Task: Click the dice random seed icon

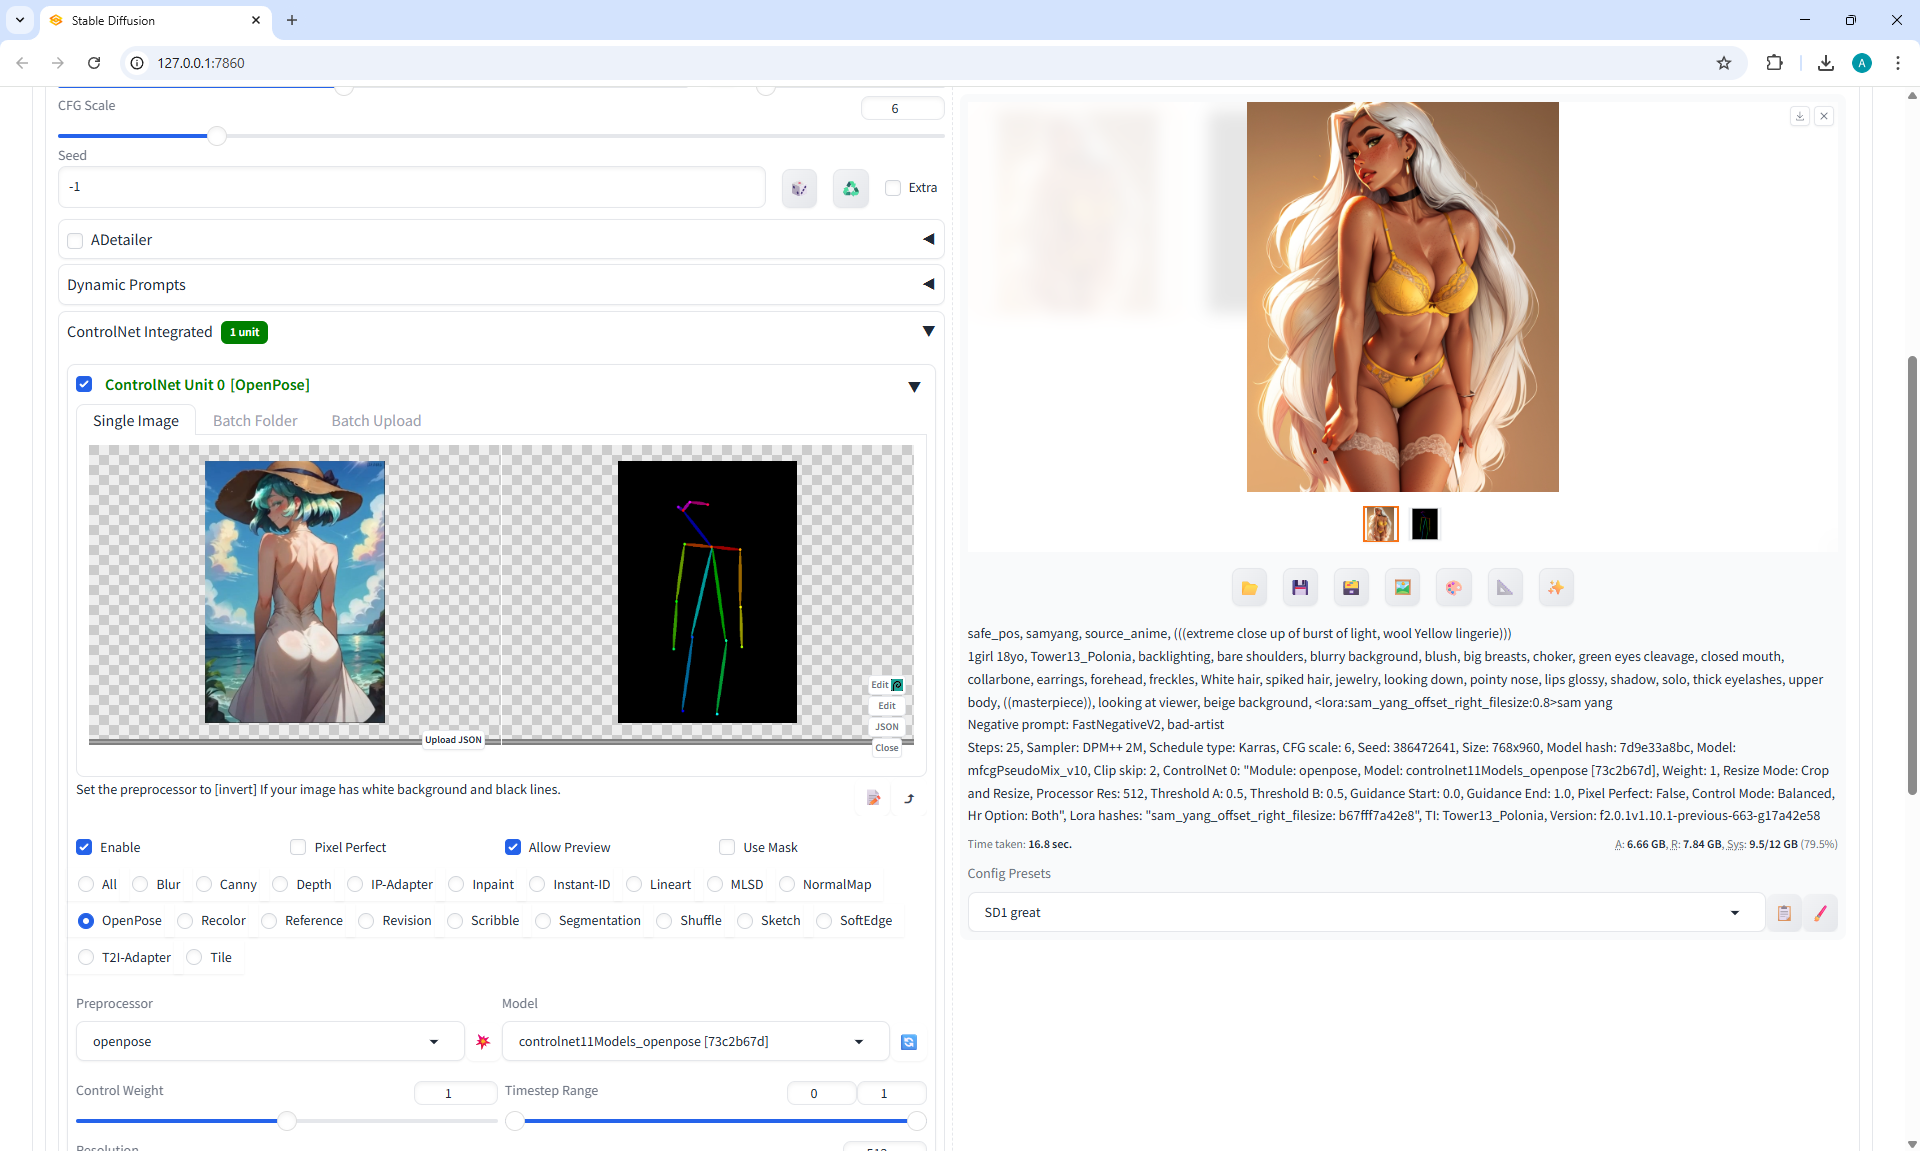Action: [x=799, y=188]
